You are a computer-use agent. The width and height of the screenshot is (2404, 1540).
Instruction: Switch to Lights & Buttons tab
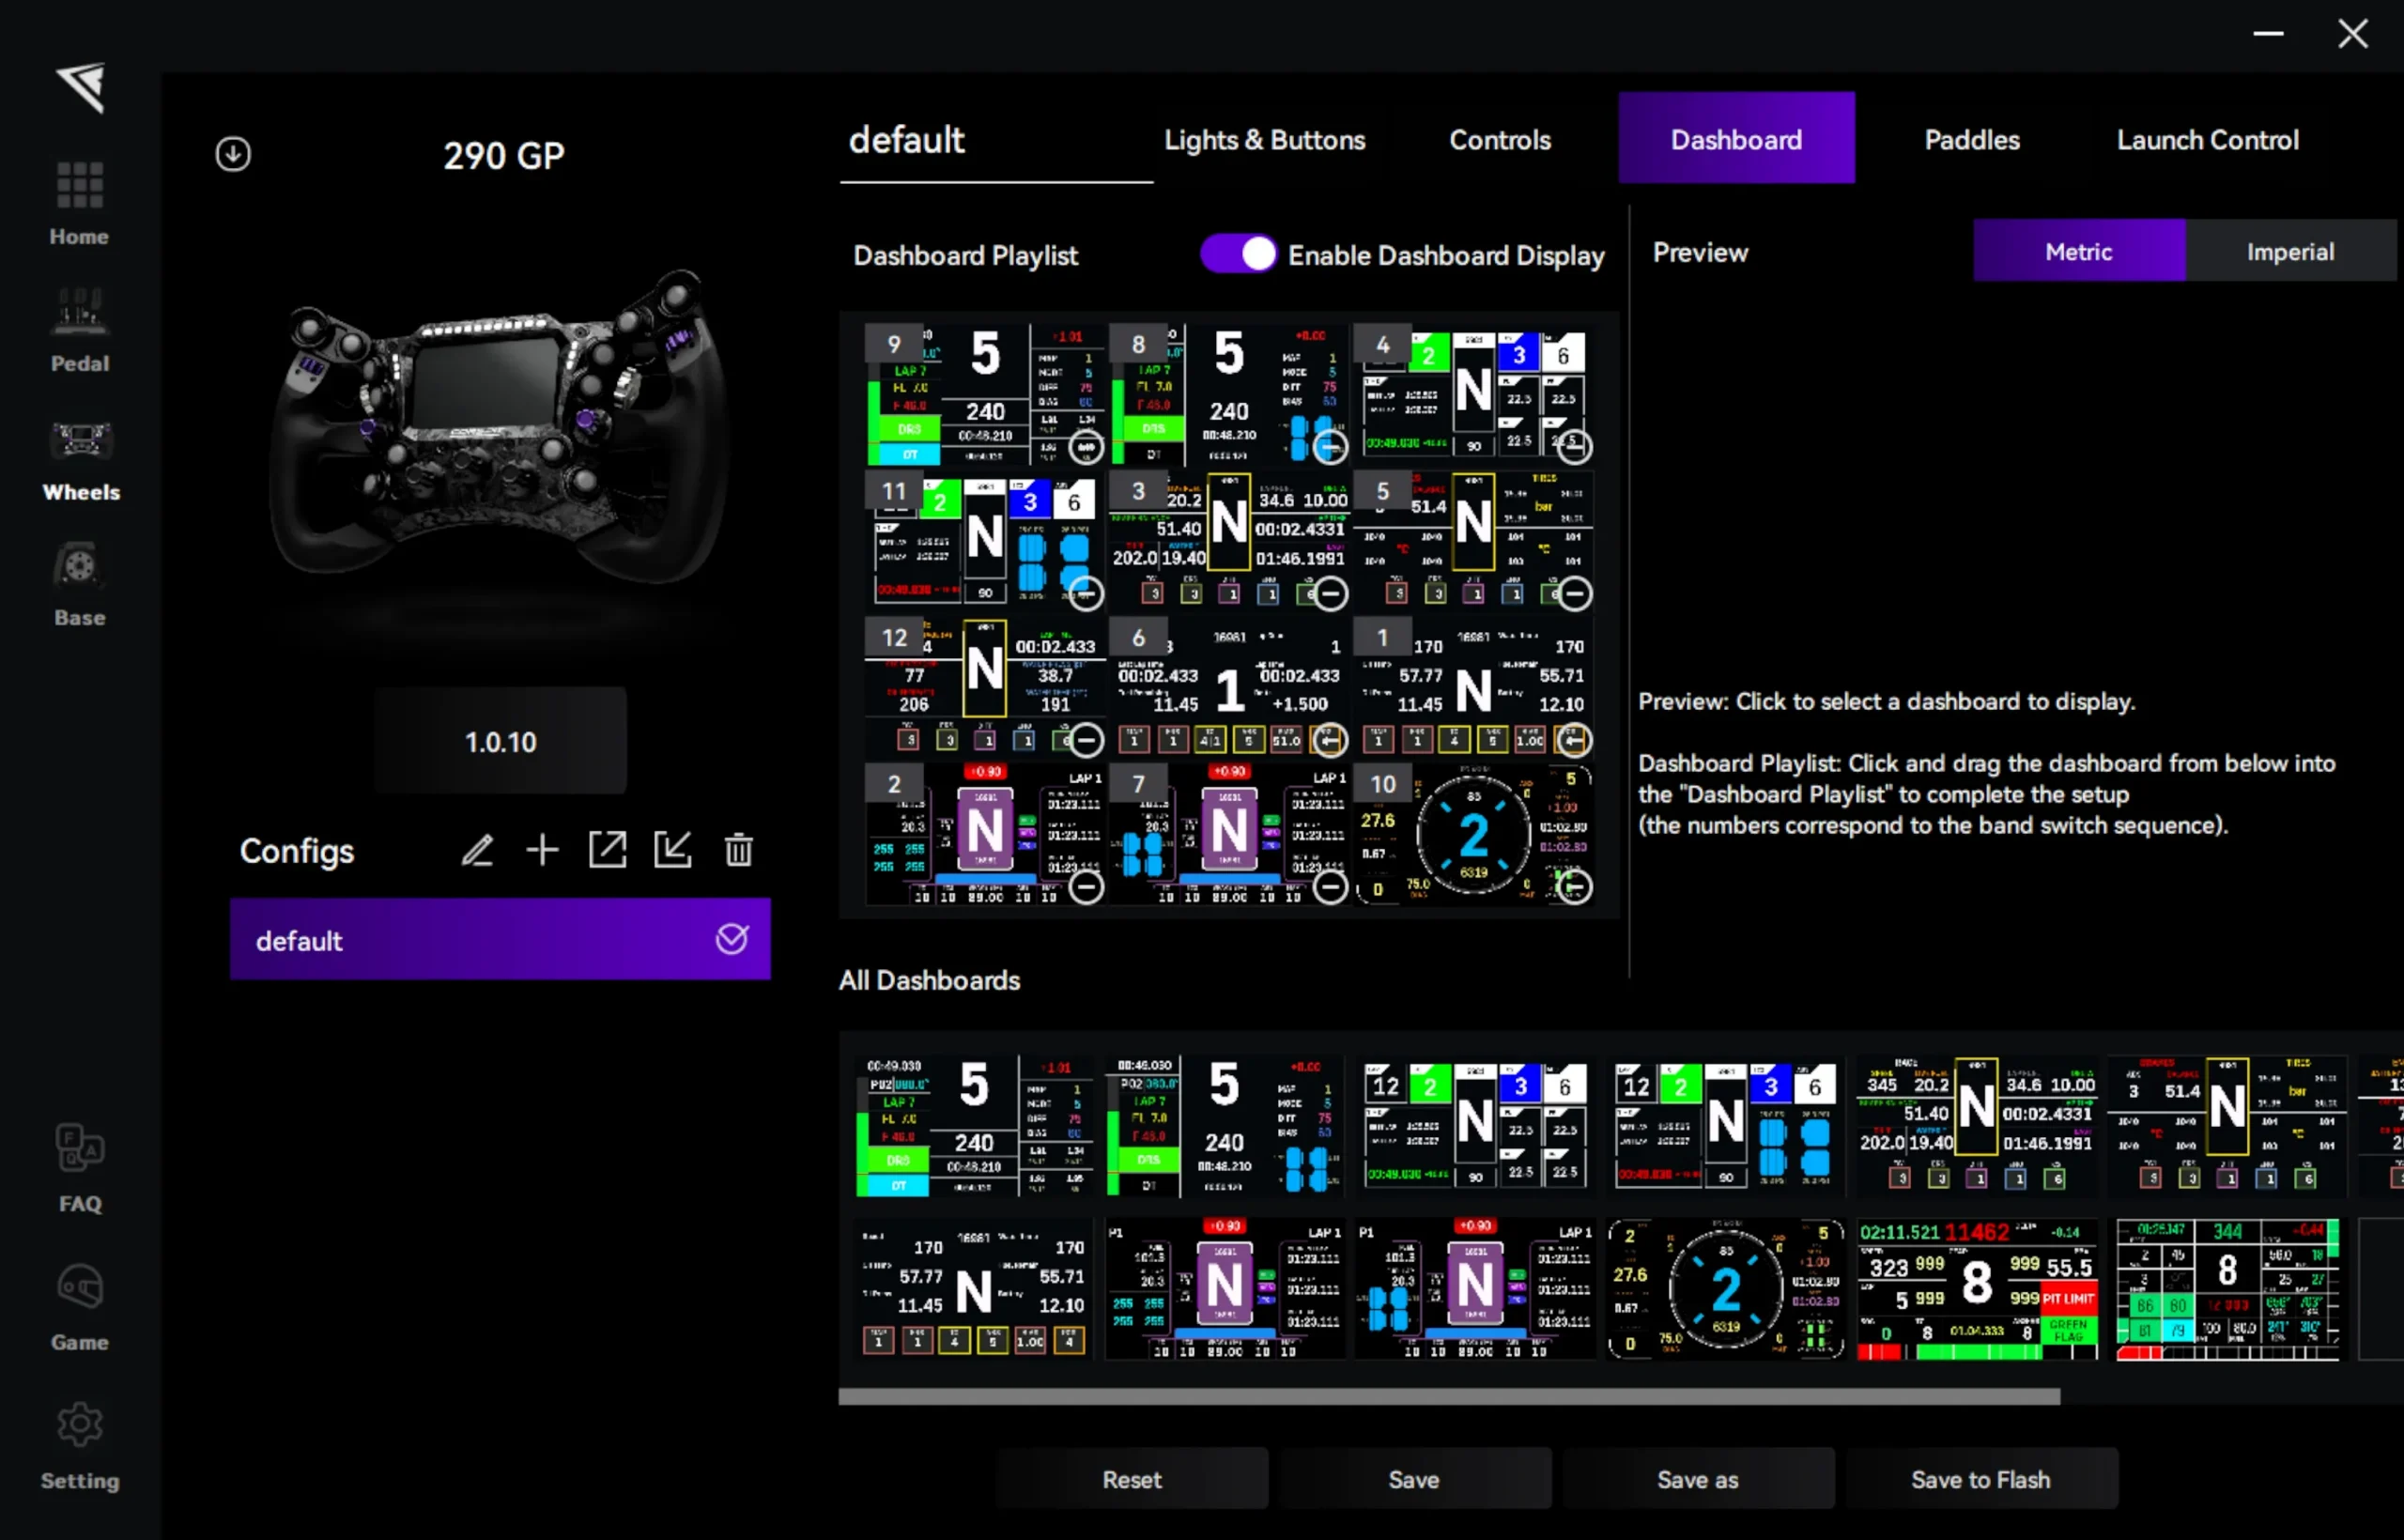point(1264,139)
